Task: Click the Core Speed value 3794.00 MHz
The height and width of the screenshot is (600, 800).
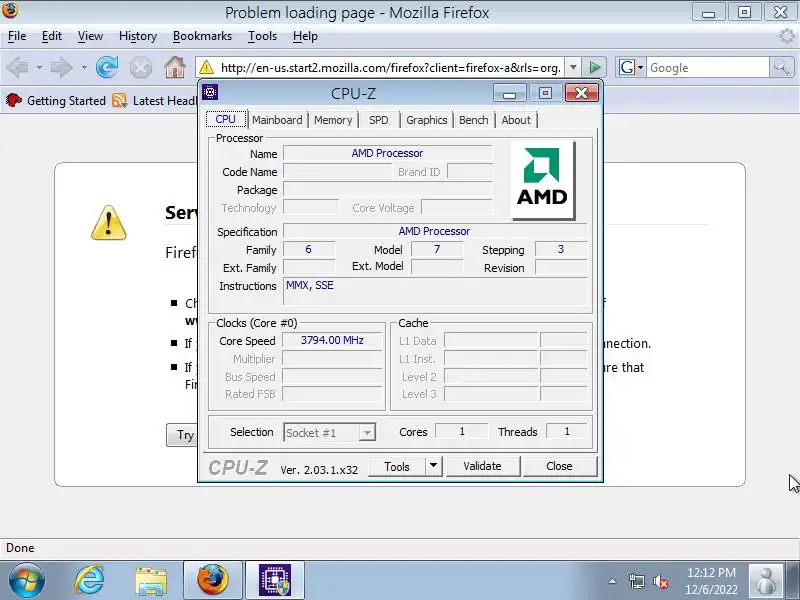Action: click(x=332, y=340)
